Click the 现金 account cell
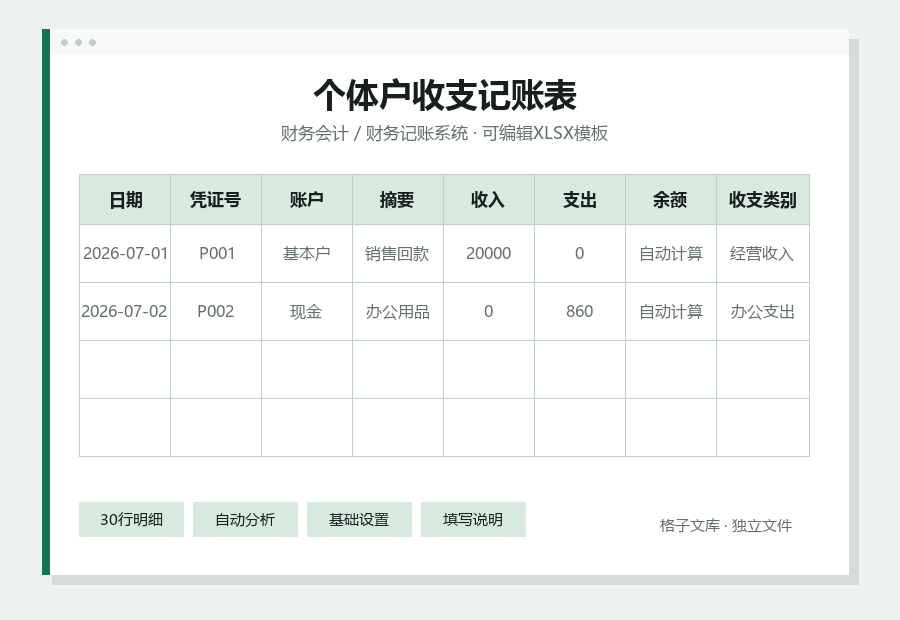This screenshot has height=620, width=900. pos(307,312)
